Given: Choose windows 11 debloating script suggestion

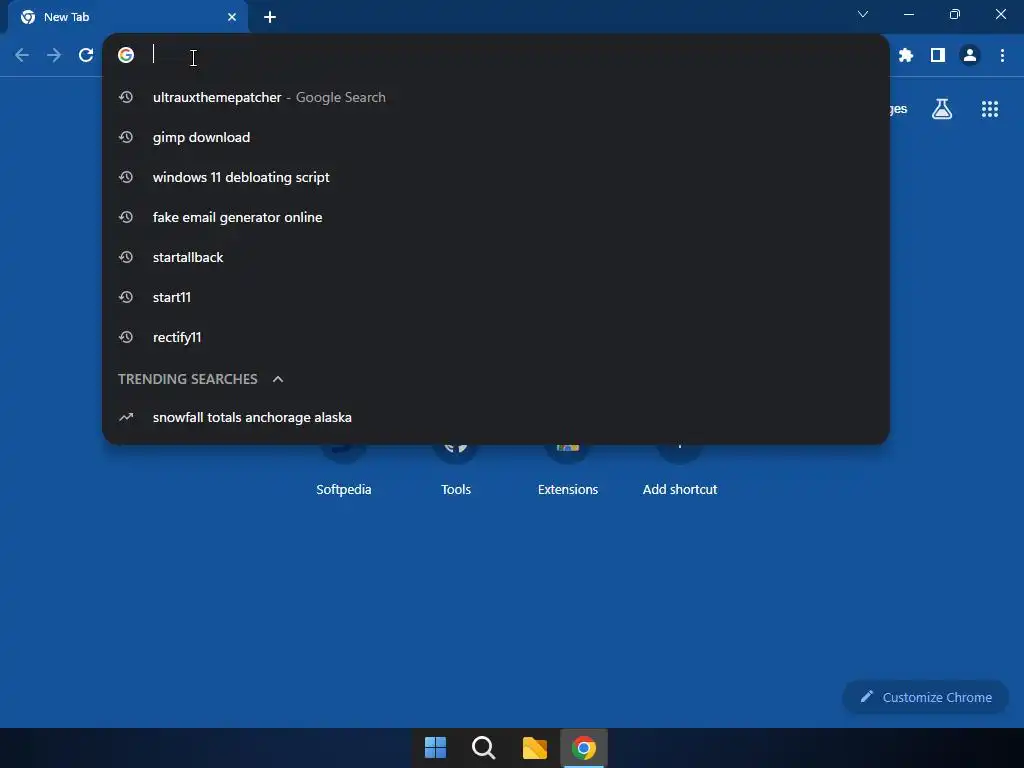Looking at the screenshot, I should coord(496,177).
